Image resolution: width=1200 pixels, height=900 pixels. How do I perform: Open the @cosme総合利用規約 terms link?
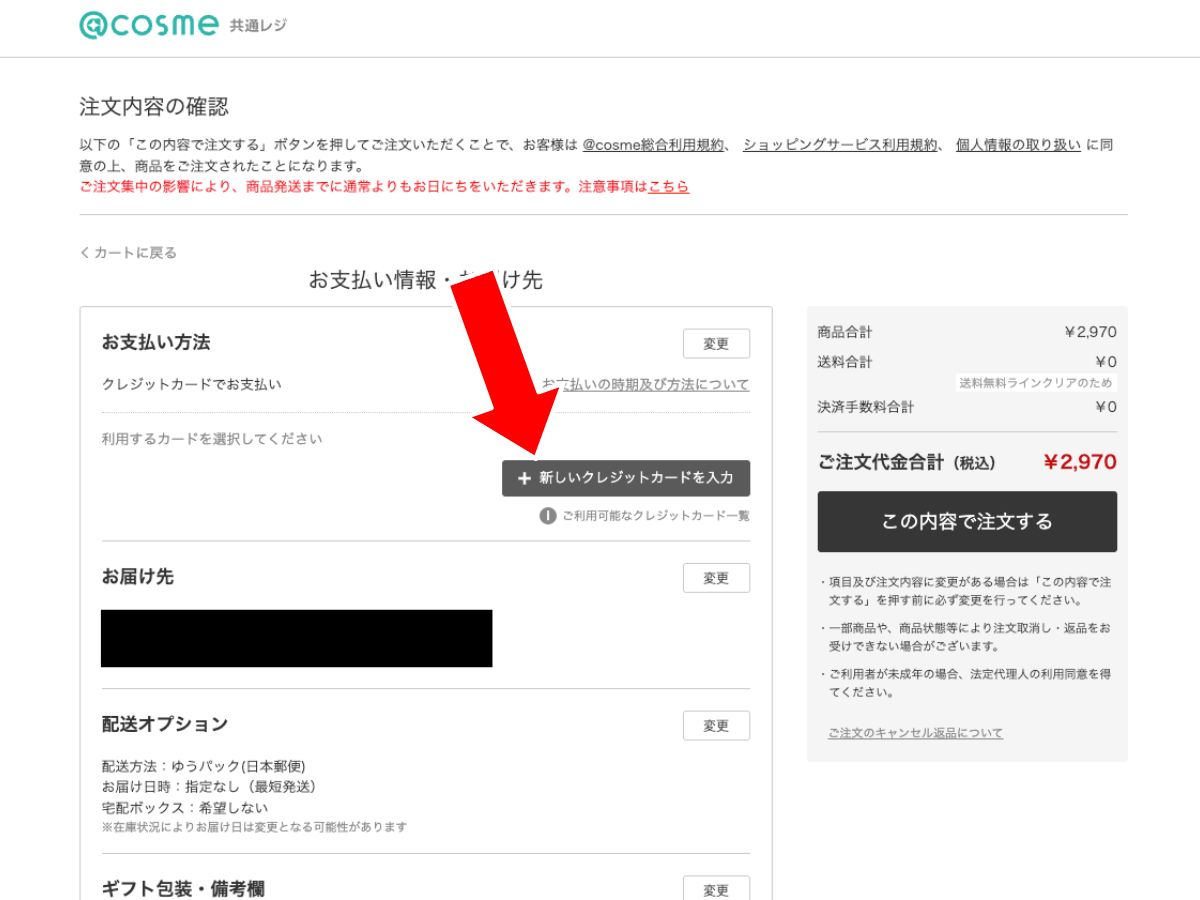[654, 145]
